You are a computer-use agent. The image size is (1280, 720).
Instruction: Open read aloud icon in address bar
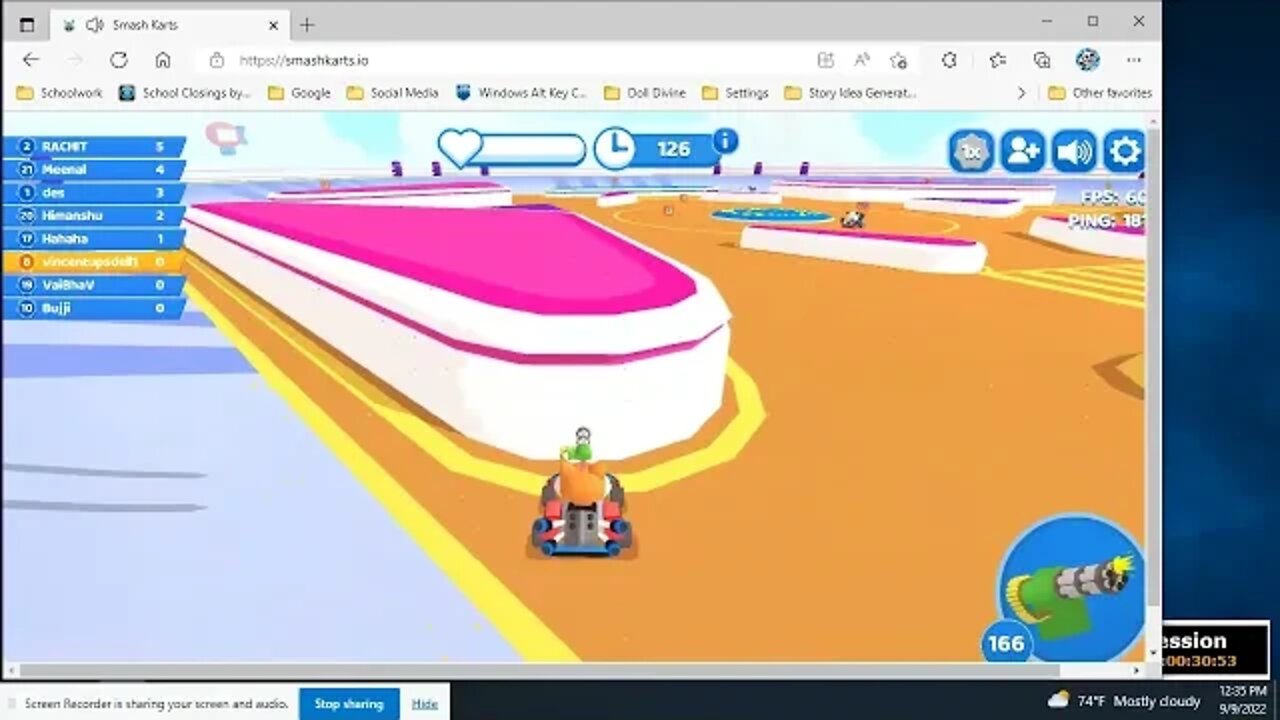[862, 60]
